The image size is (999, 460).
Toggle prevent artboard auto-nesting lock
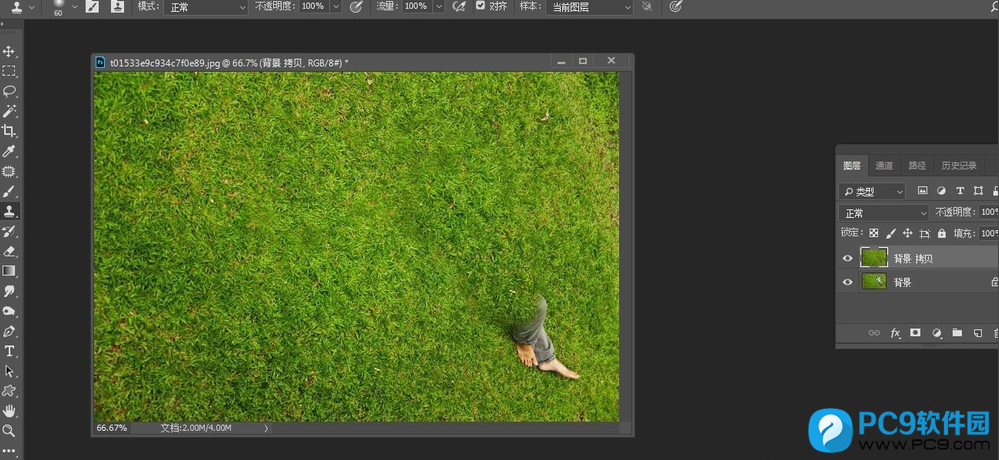tap(925, 233)
